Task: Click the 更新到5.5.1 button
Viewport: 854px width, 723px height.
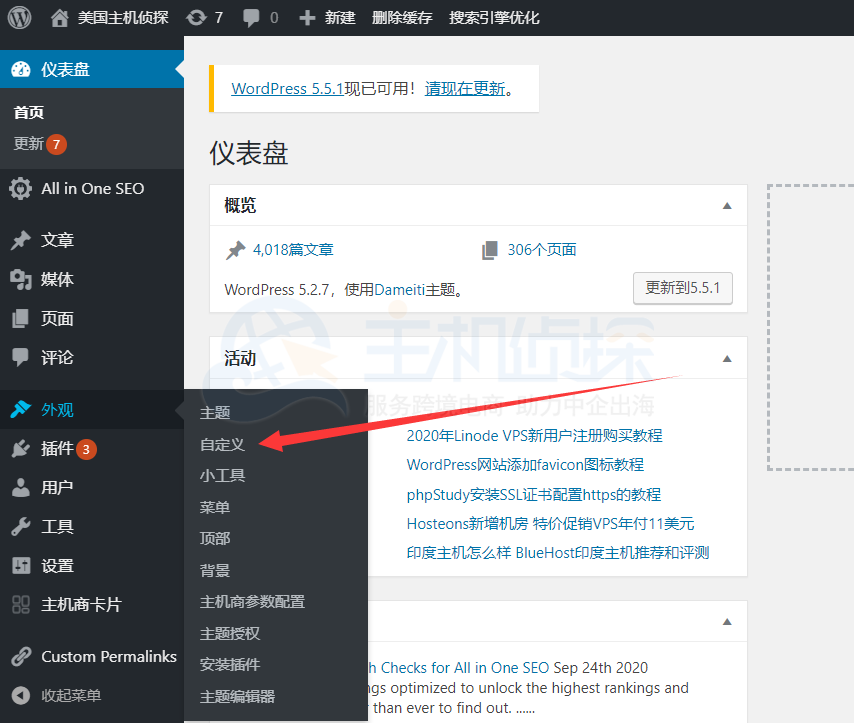Action: coord(683,288)
